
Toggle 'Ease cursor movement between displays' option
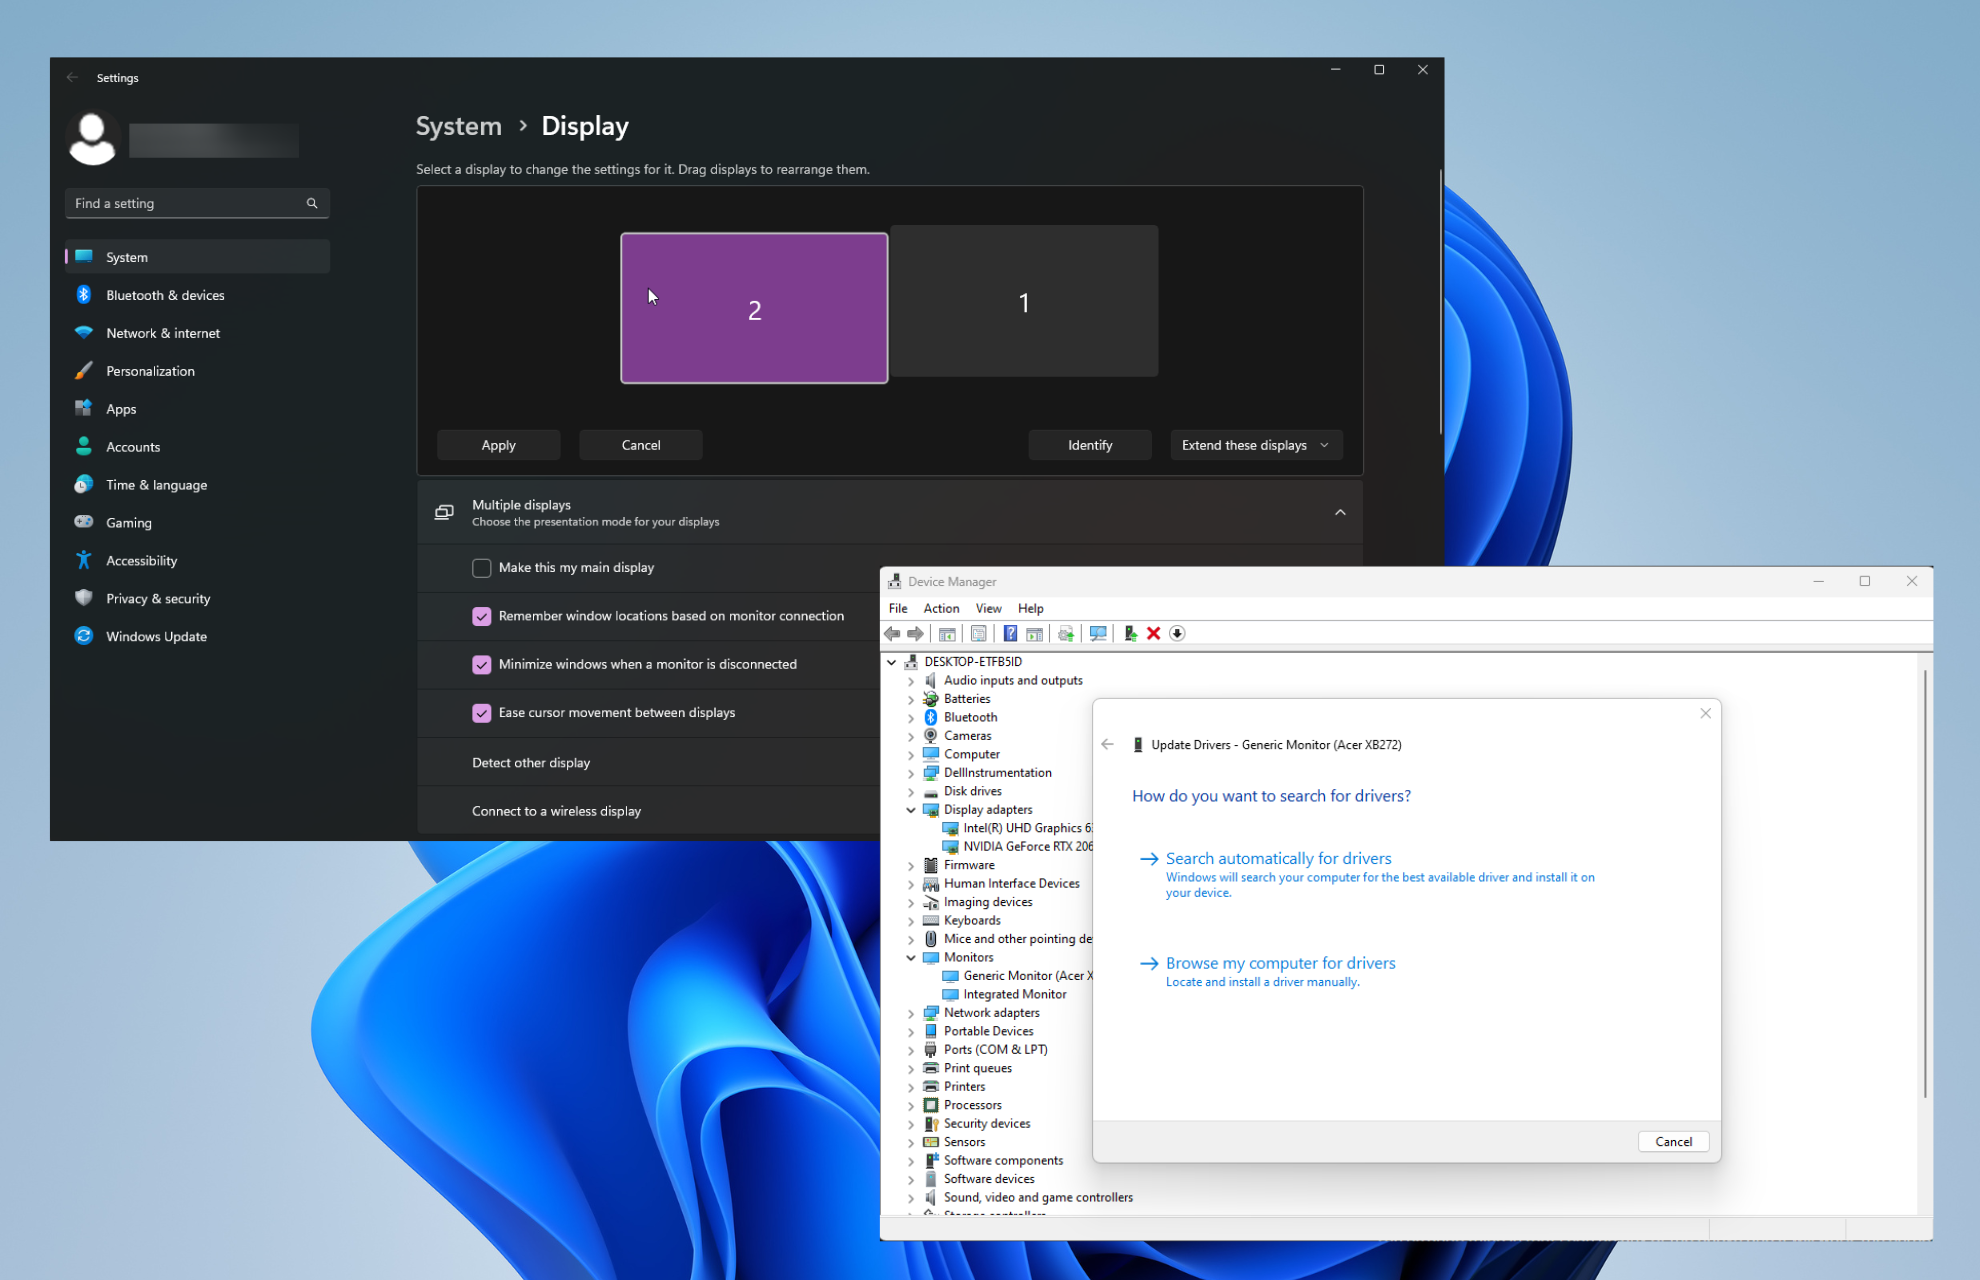pos(481,713)
